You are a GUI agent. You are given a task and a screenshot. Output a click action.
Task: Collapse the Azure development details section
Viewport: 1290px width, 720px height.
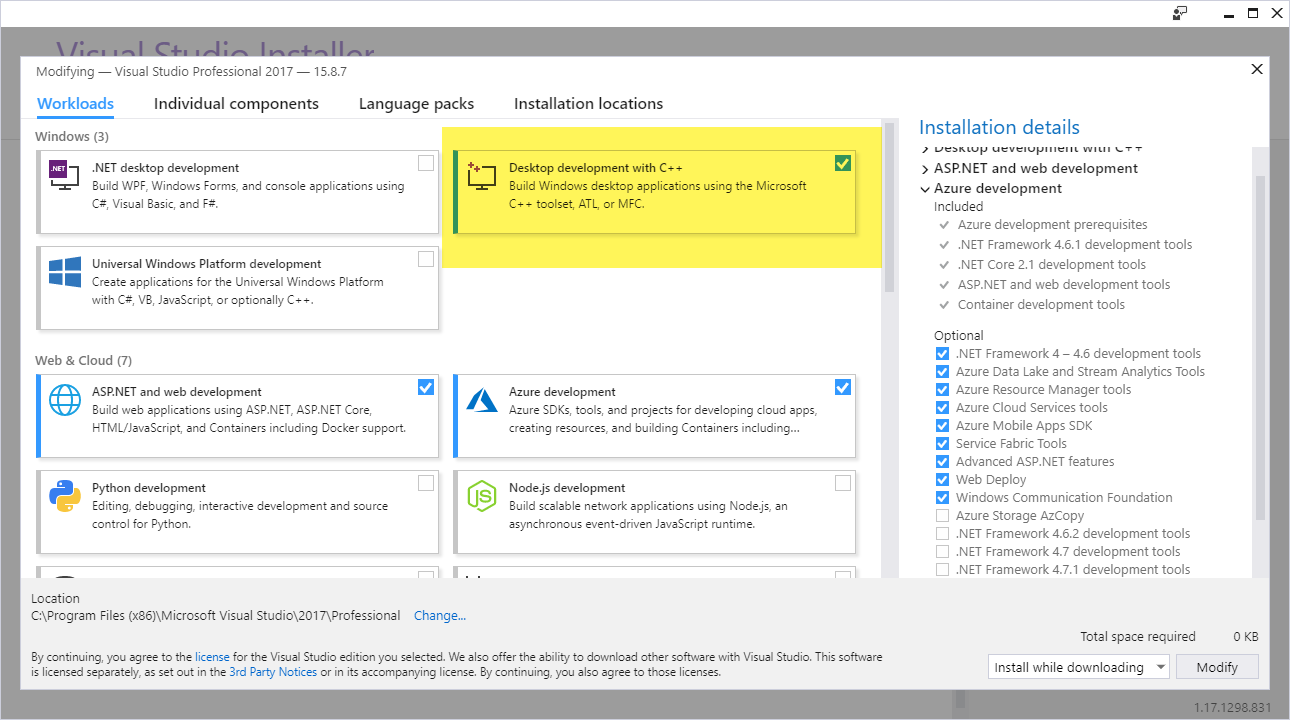(x=925, y=189)
